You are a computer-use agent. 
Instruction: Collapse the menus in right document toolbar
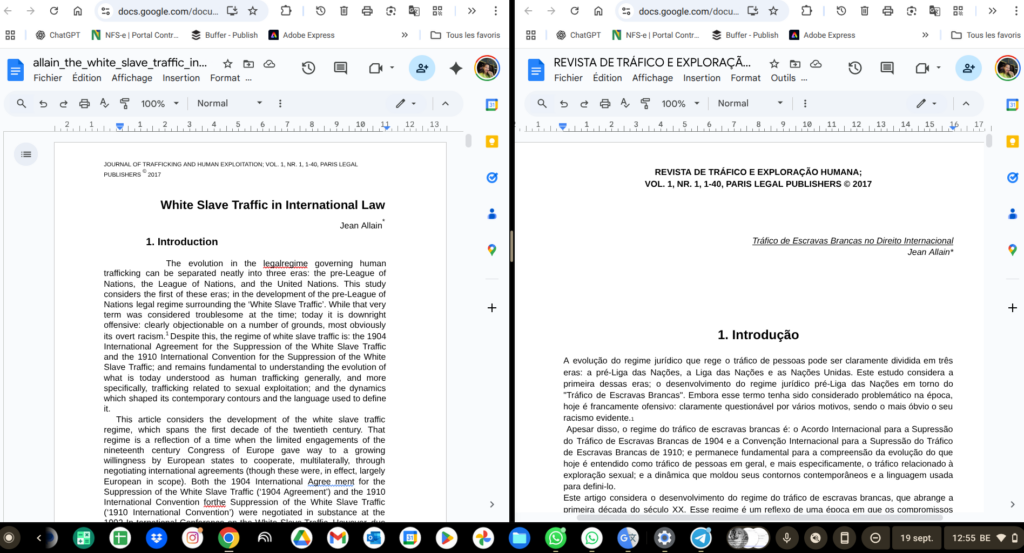coord(966,103)
